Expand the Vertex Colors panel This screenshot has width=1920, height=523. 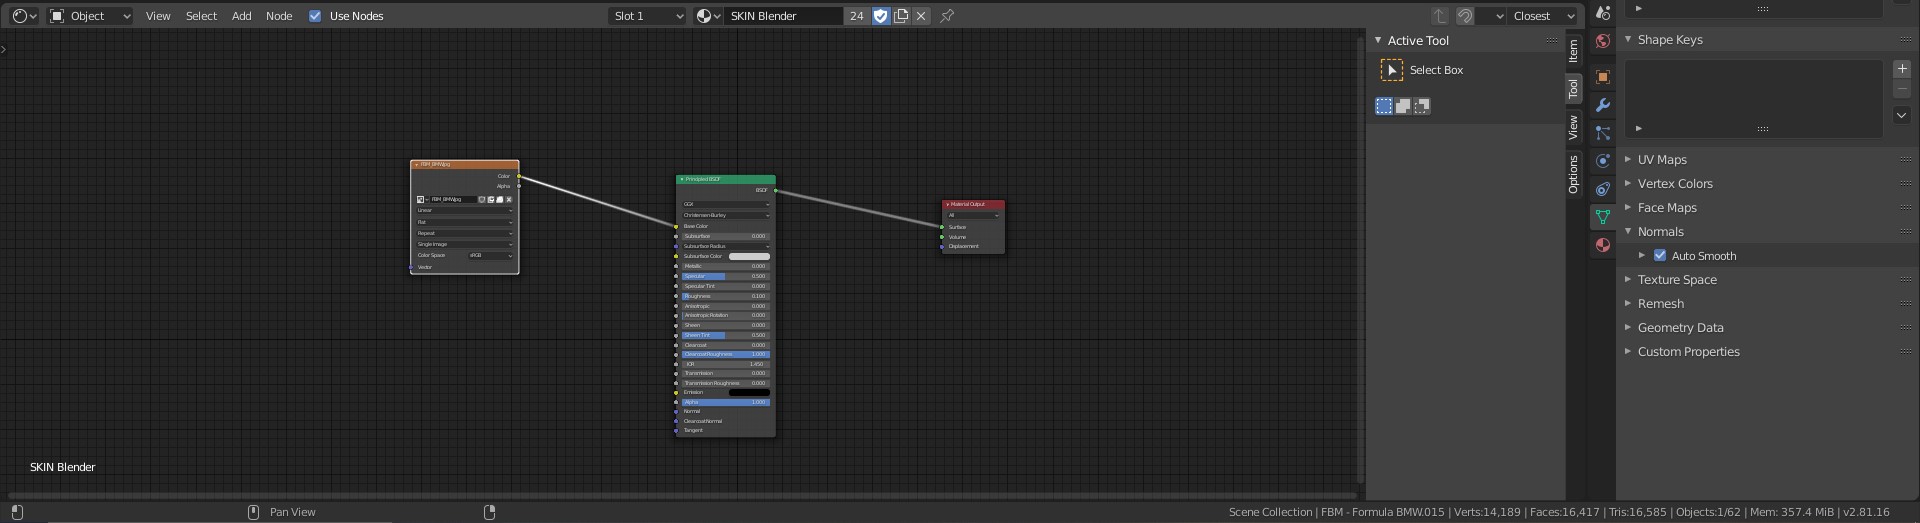tap(1628, 184)
